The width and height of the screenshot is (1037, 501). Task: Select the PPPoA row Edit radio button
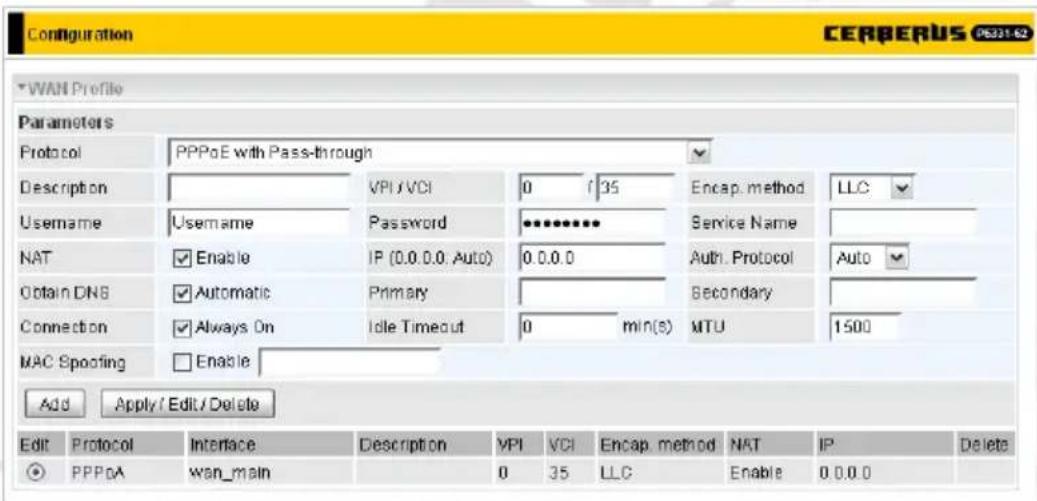click(x=38, y=473)
